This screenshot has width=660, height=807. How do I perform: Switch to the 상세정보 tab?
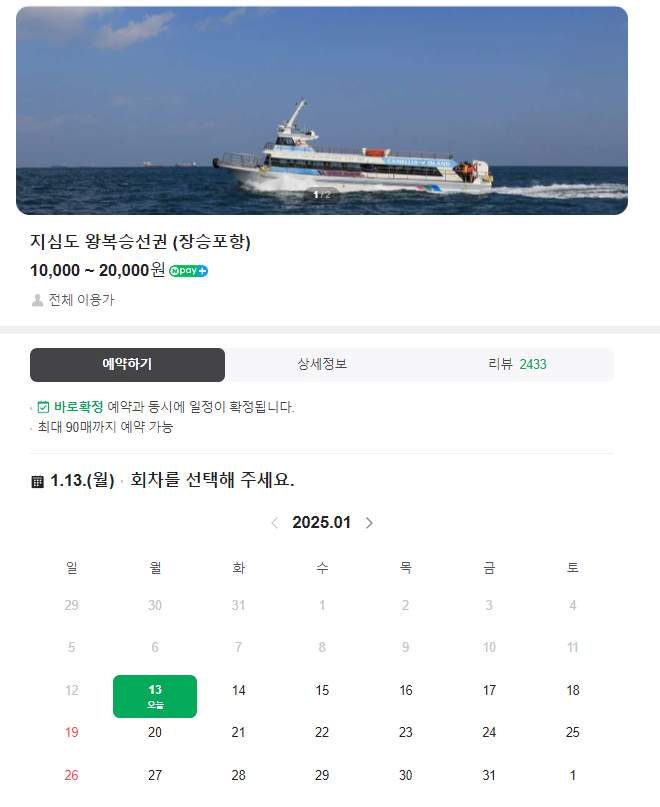pyautogui.click(x=323, y=364)
